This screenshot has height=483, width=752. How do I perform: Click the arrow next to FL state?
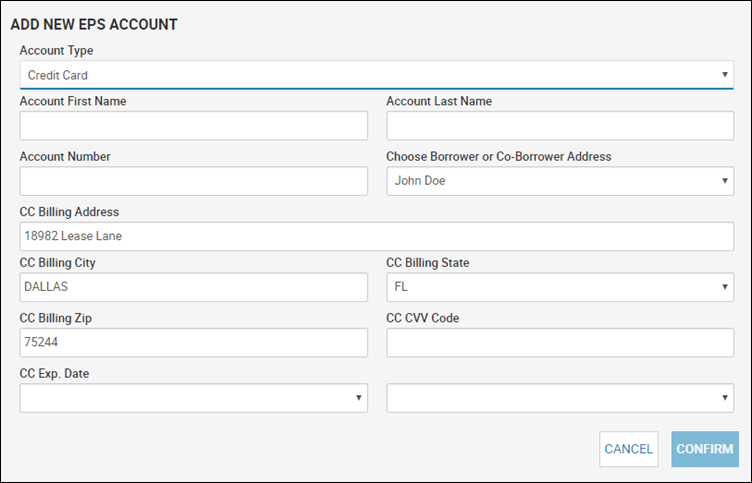click(725, 287)
